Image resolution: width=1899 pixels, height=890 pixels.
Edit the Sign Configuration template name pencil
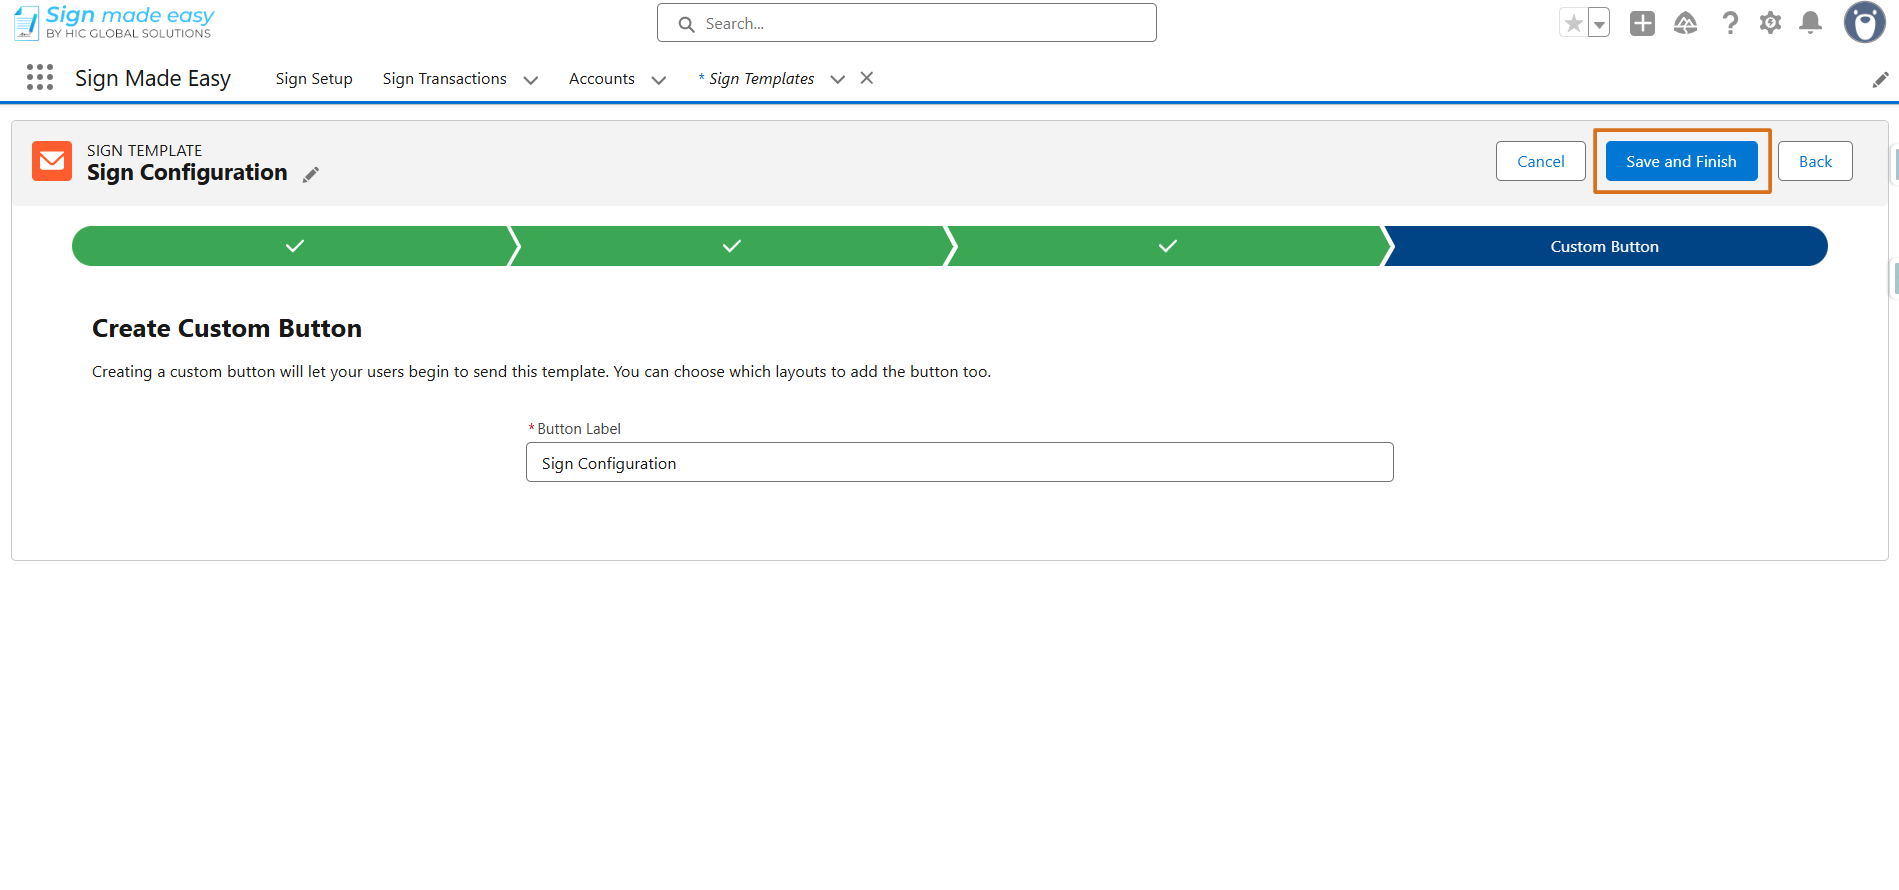click(x=311, y=174)
